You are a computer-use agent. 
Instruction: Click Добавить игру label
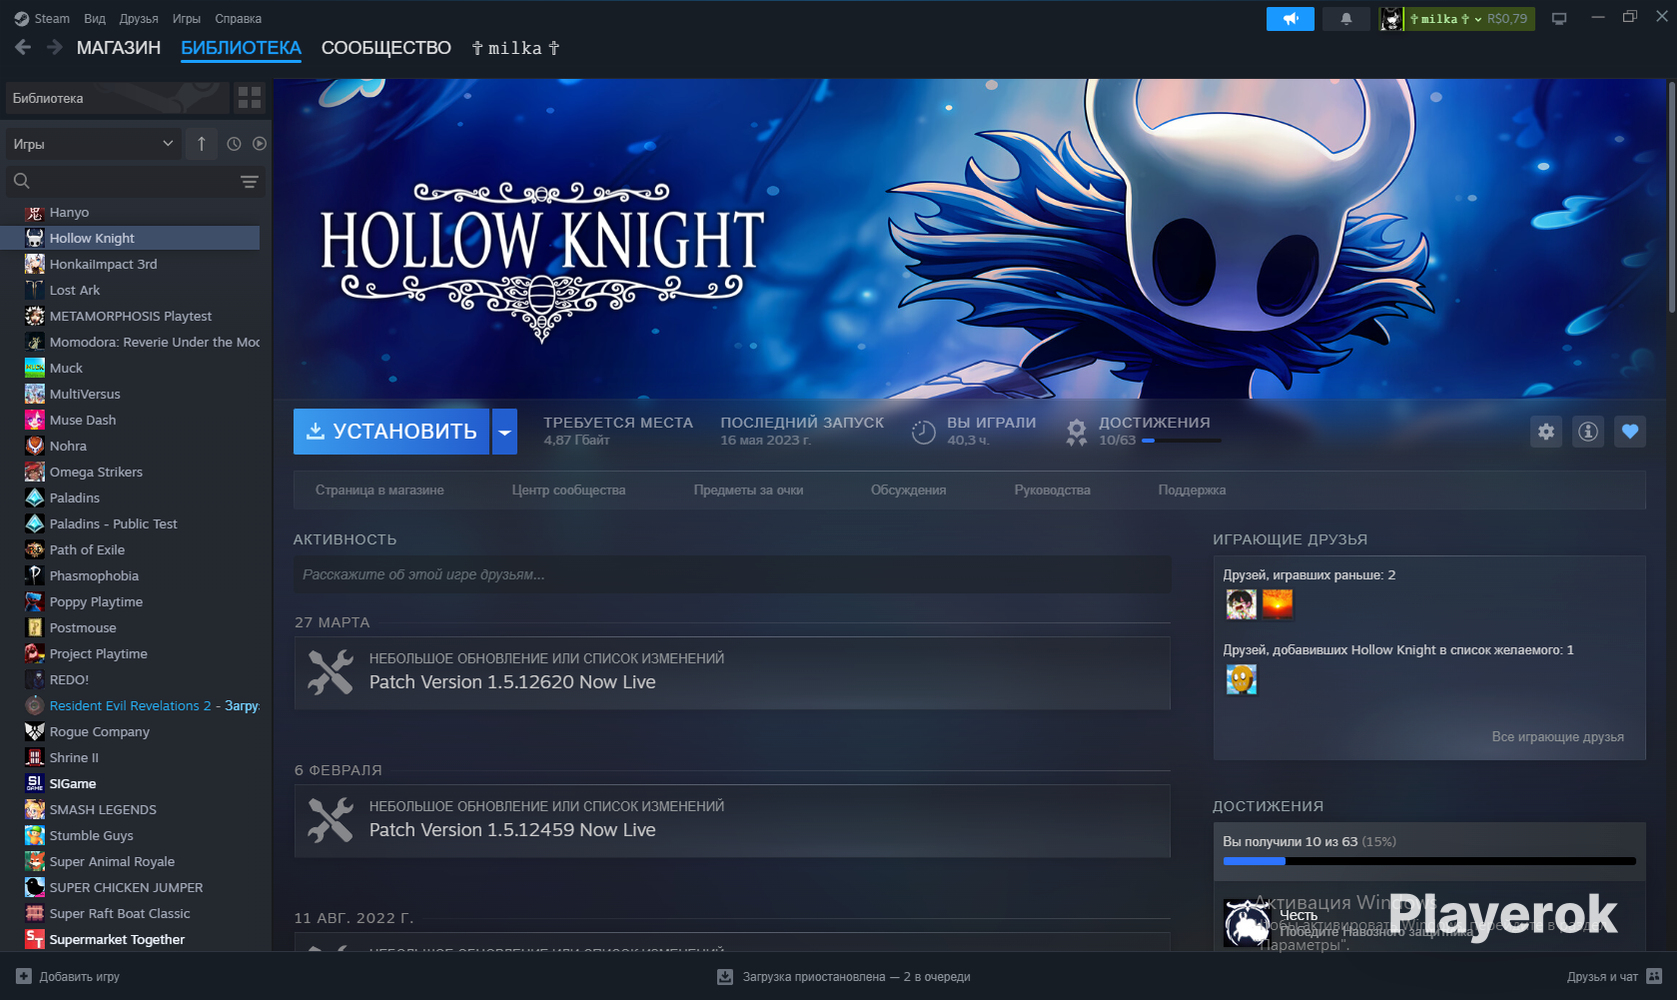(x=79, y=976)
